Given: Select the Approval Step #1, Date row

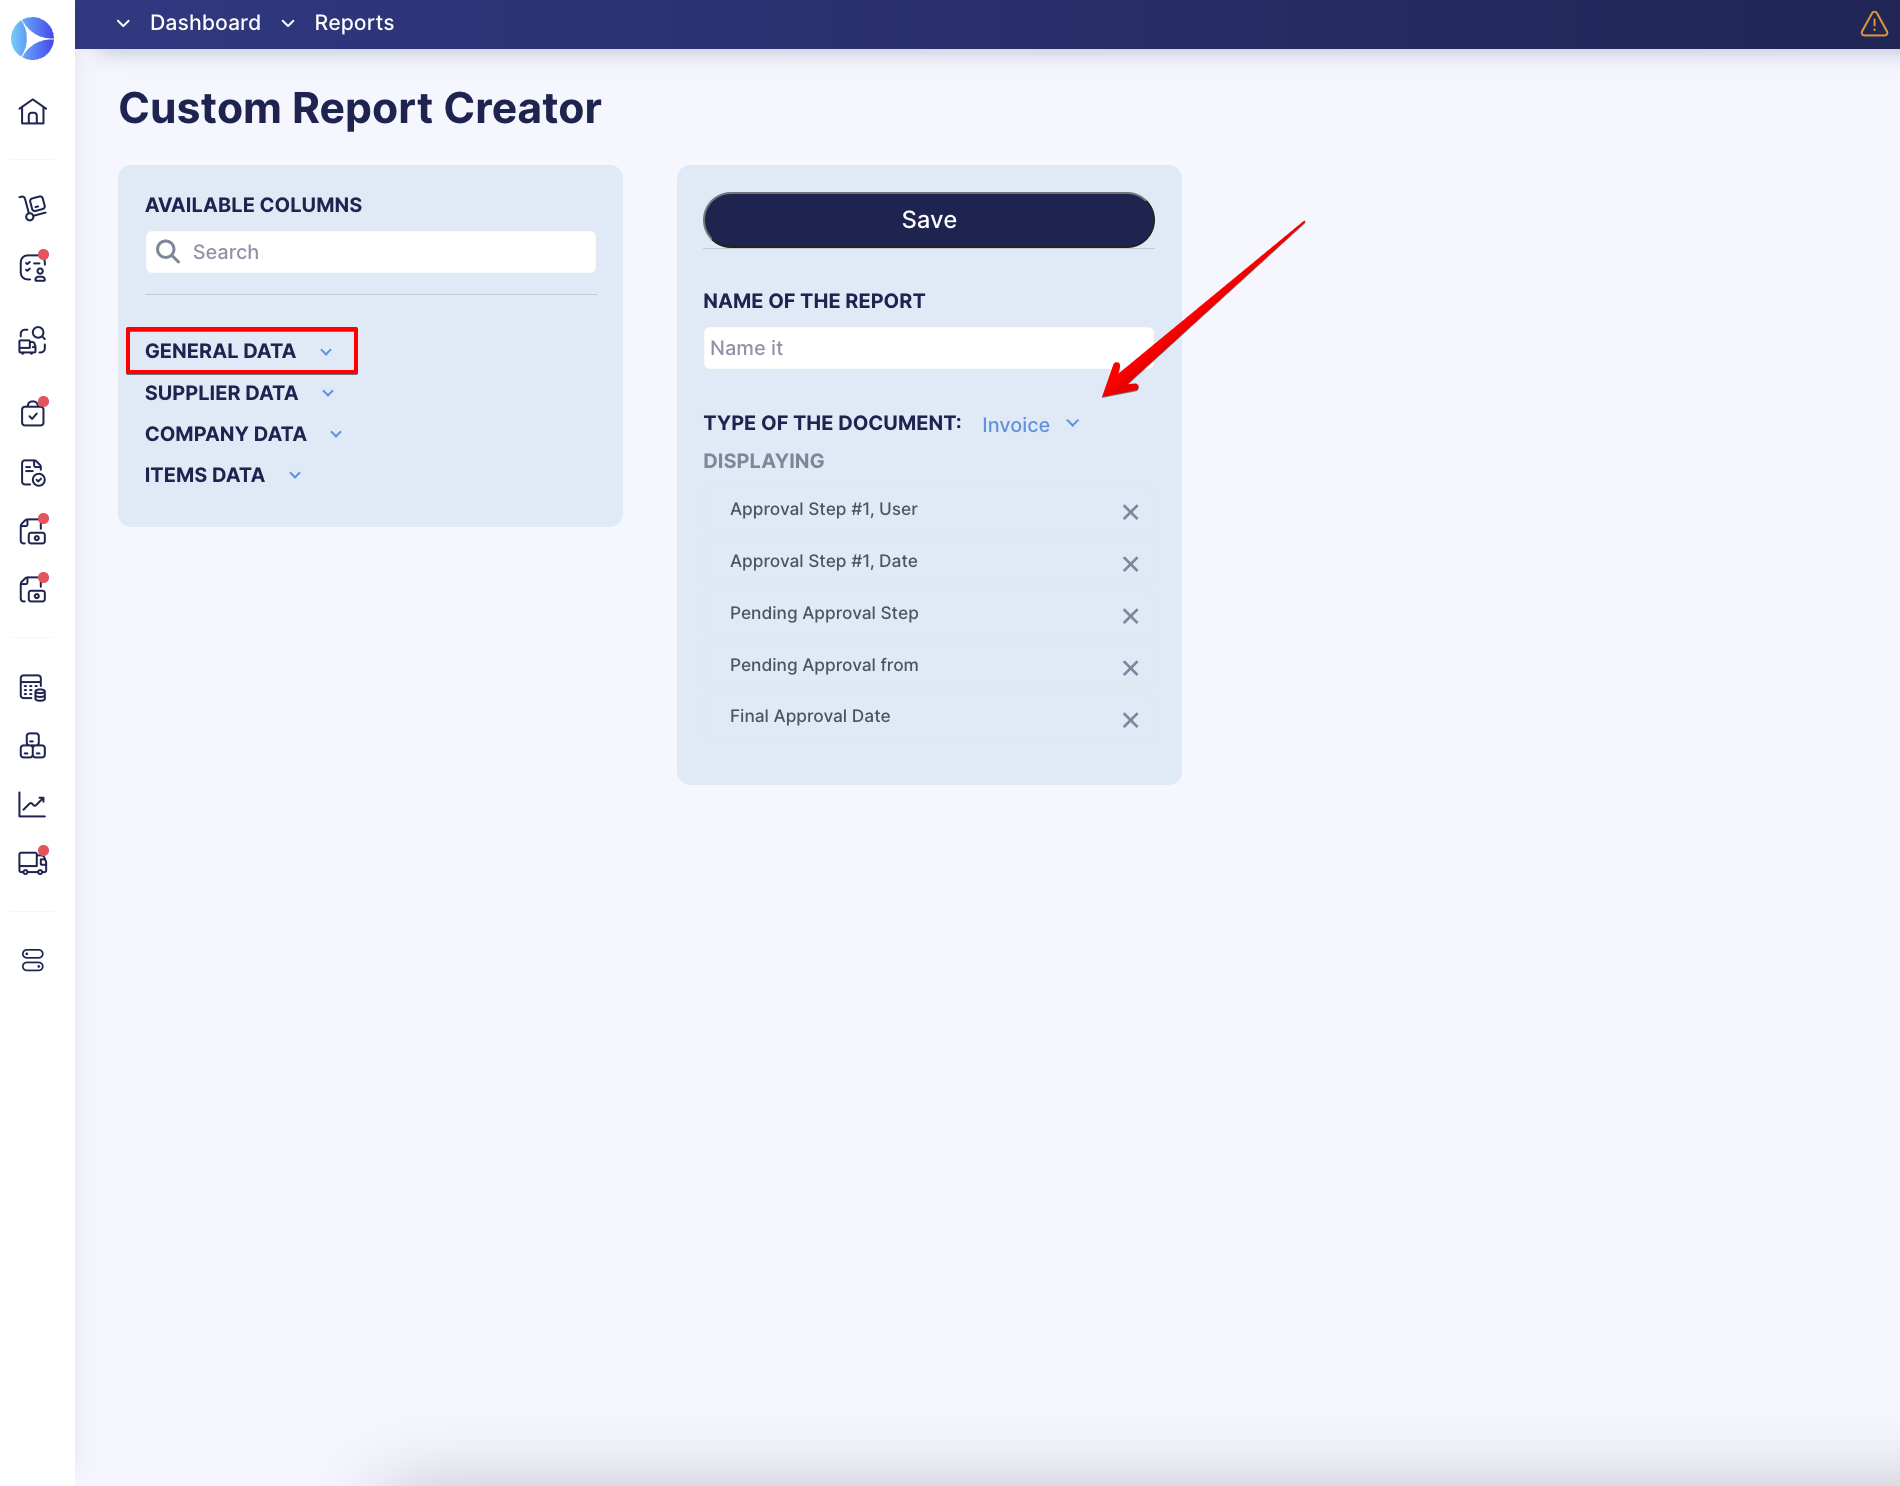Looking at the screenshot, I should pos(928,561).
